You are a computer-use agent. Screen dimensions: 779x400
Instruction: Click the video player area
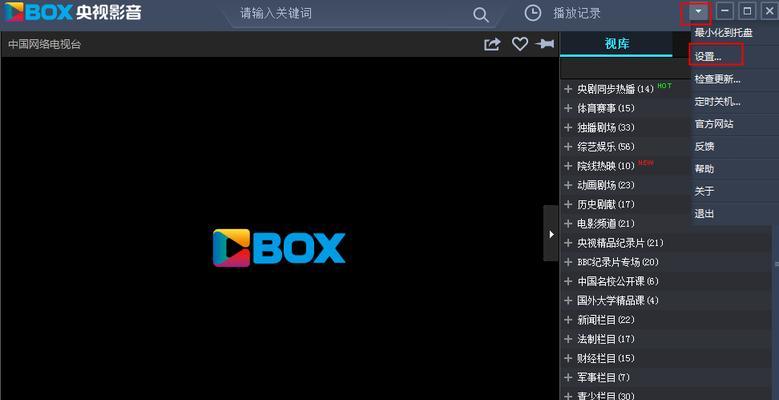point(279,229)
